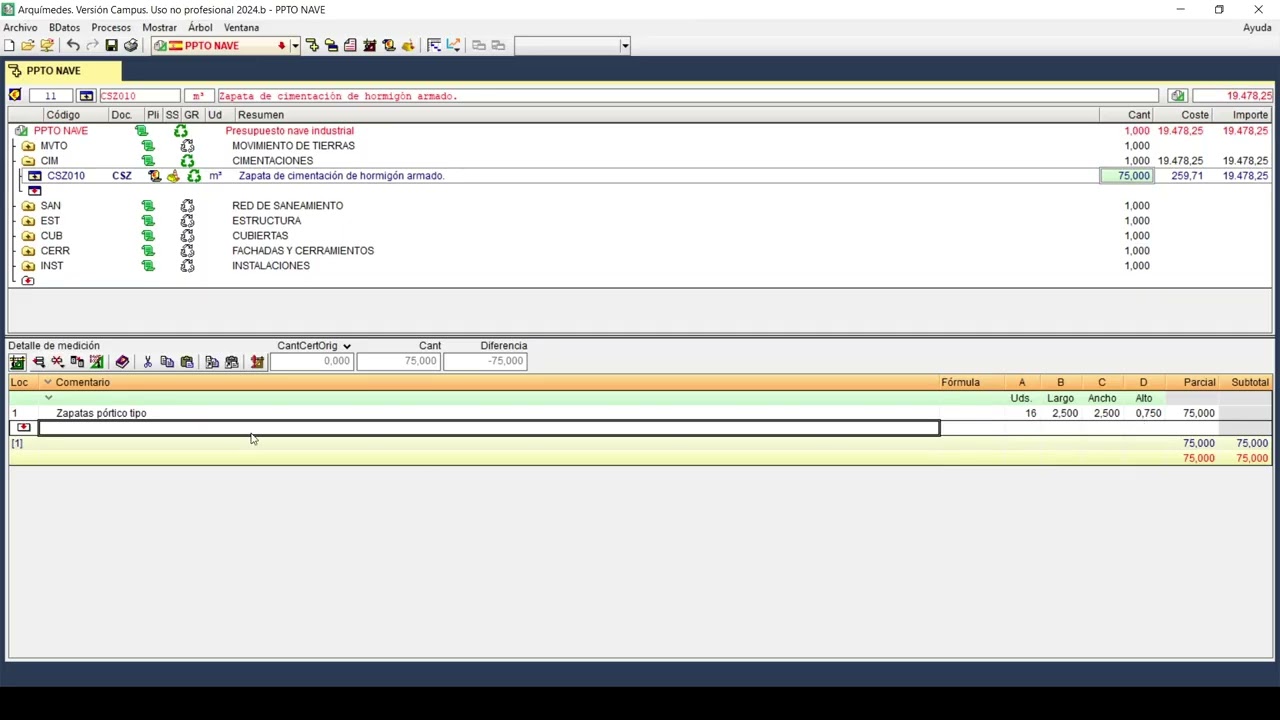Click the tree structure view icon
Image resolution: width=1280 pixels, height=720 pixels.
(433, 45)
